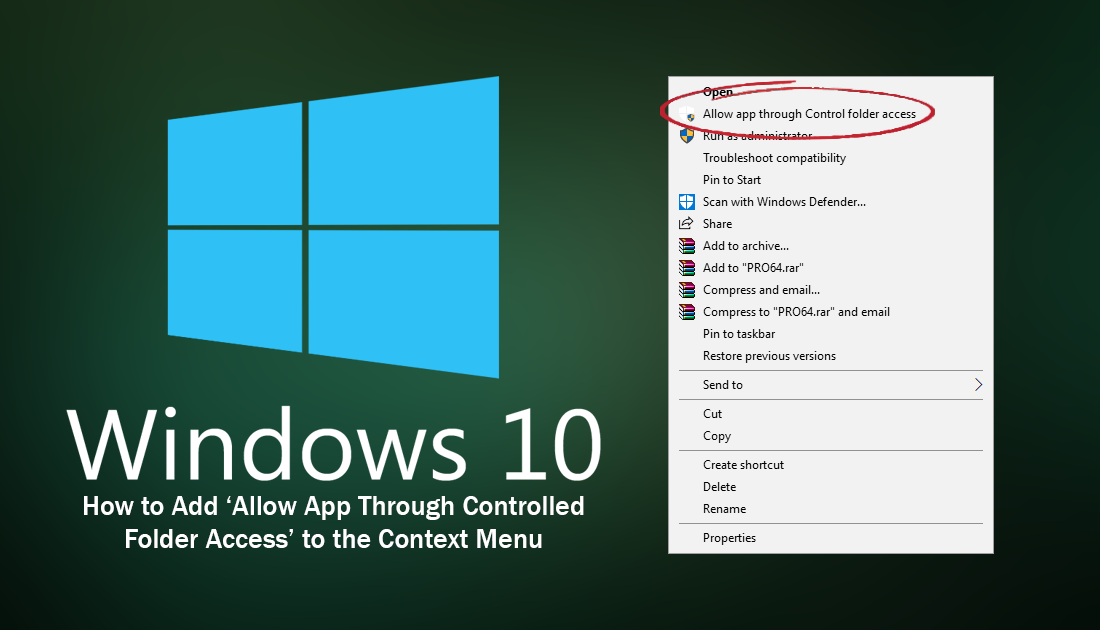Select Compress and email...
The image size is (1100, 630).
pyautogui.click(x=831, y=290)
